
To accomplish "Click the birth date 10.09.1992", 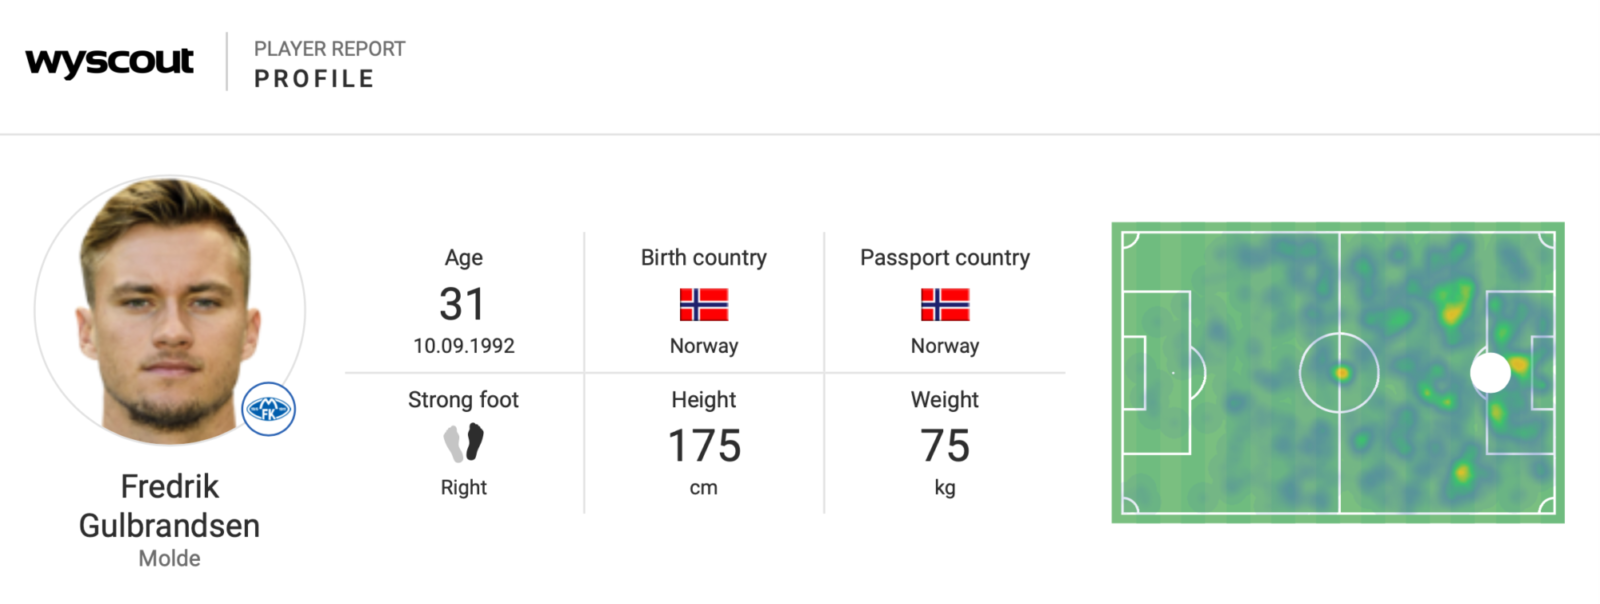I will 464,346.
